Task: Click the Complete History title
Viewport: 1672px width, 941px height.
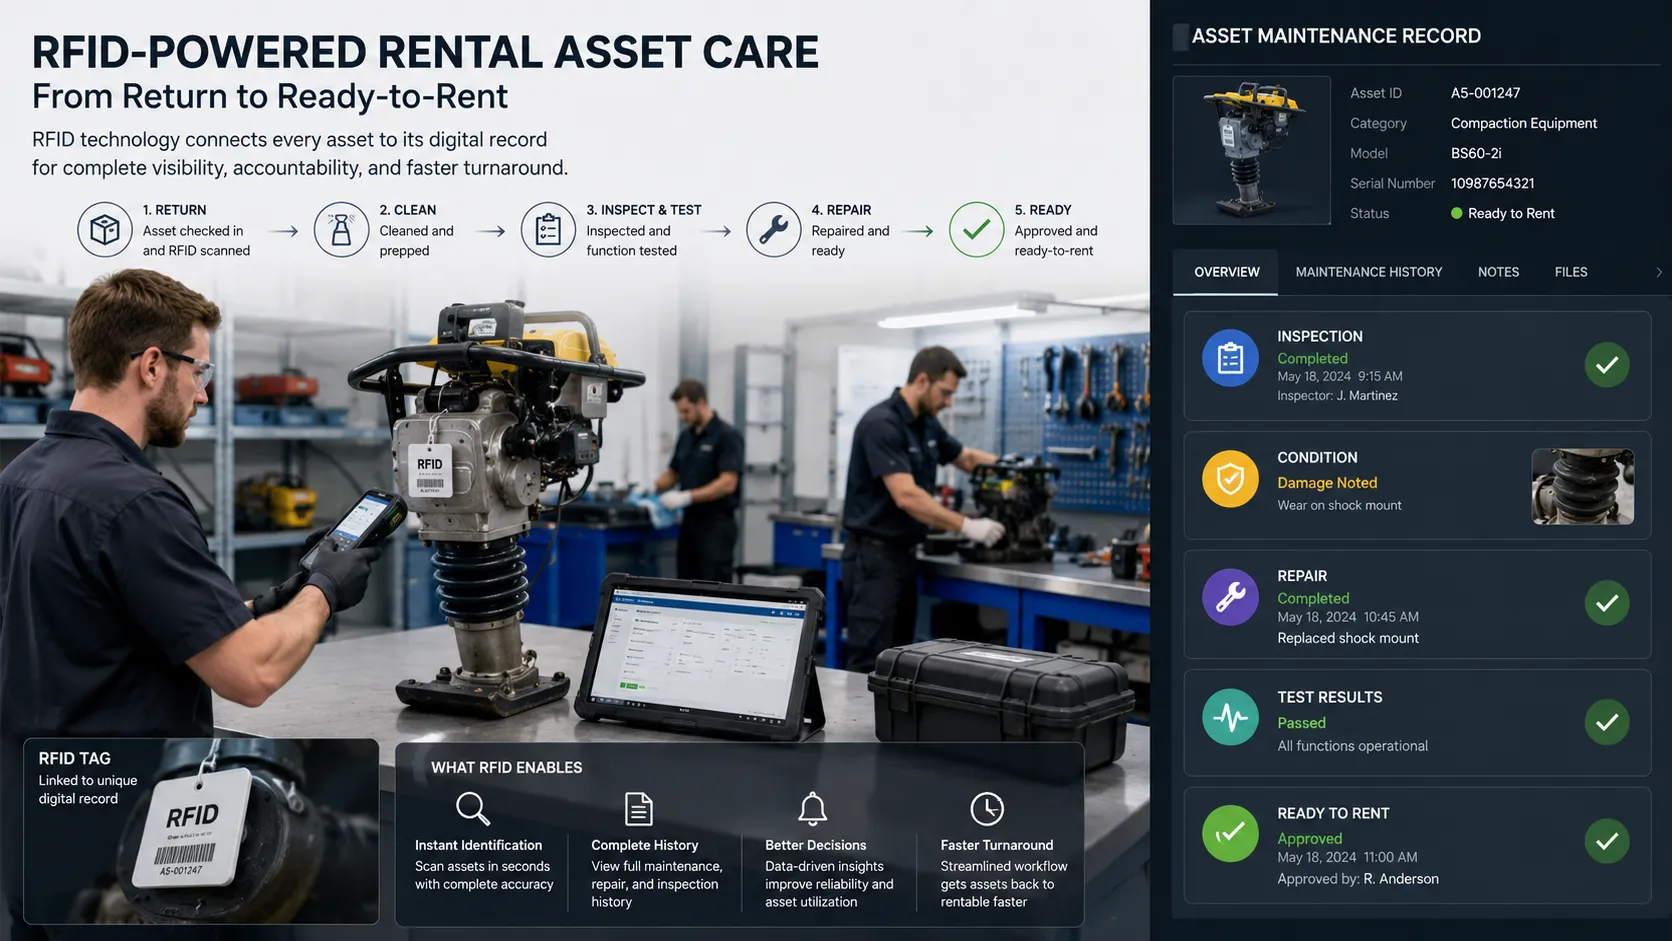Action: (644, 846)
